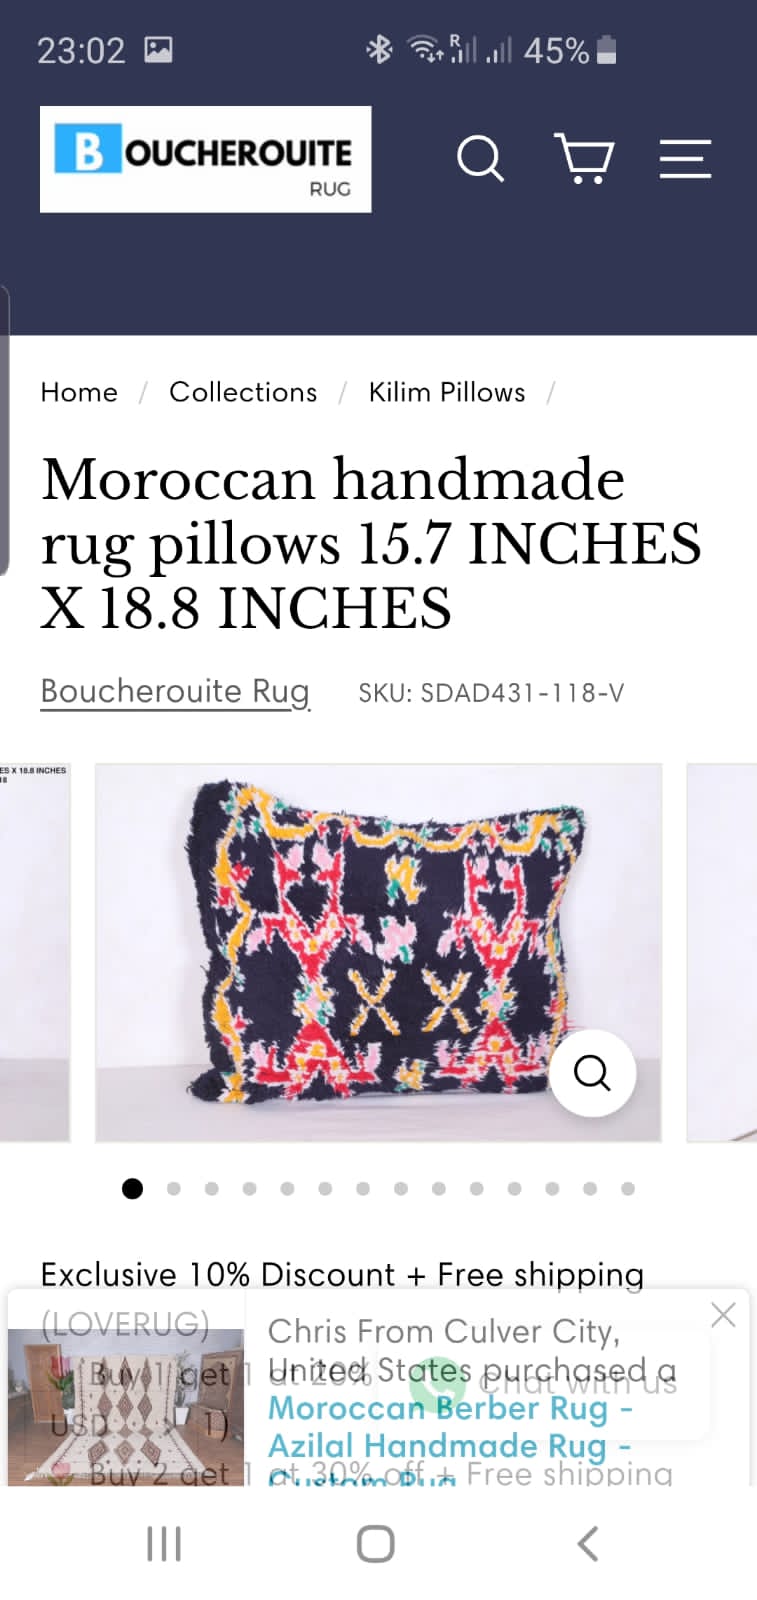757x1600 pixels.
Task: View the main black pillow product image
Action: [x=378, y=953]
